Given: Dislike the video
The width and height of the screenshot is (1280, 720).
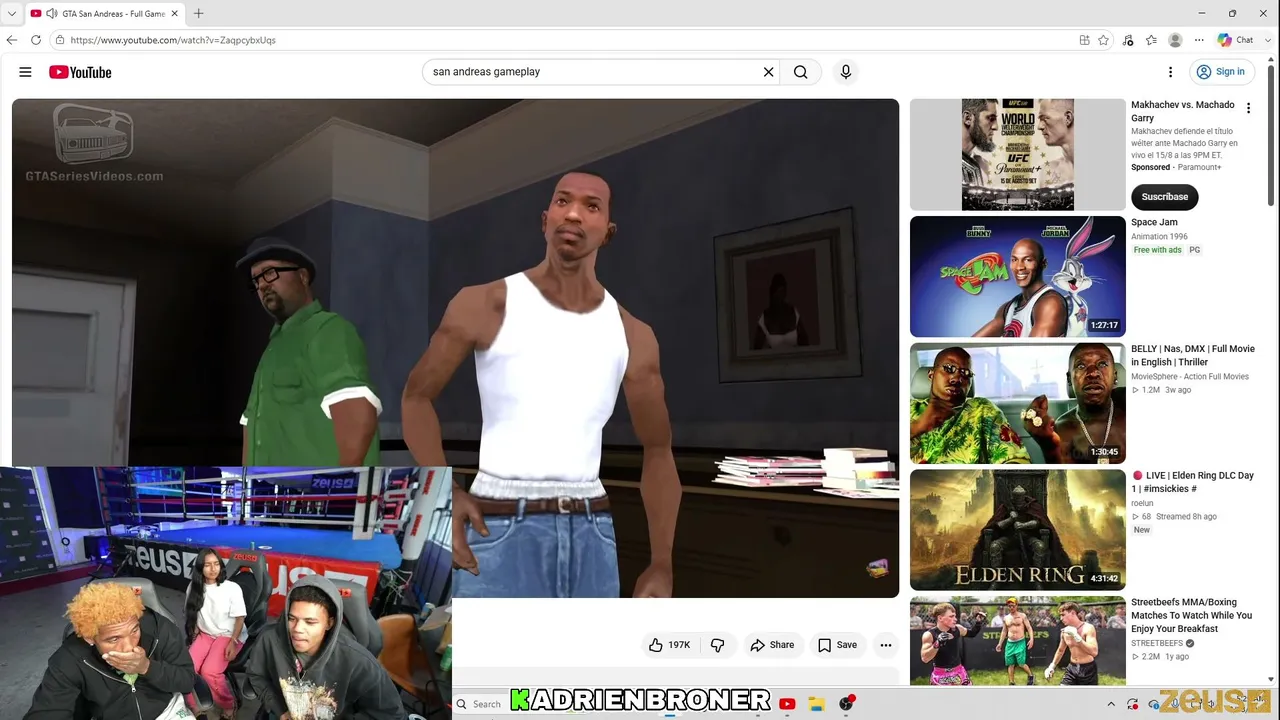Looking at the screenshot, I should (717, 645).
